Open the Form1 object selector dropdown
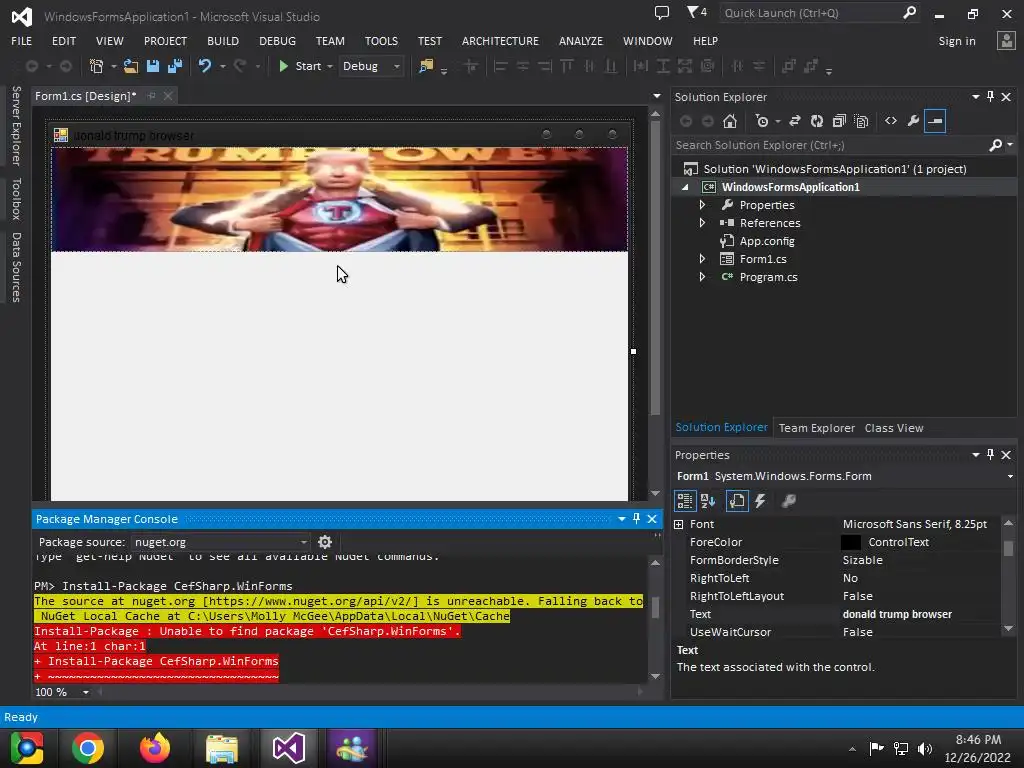This screenshot has width=1024, height=768. pos(1010,476)
